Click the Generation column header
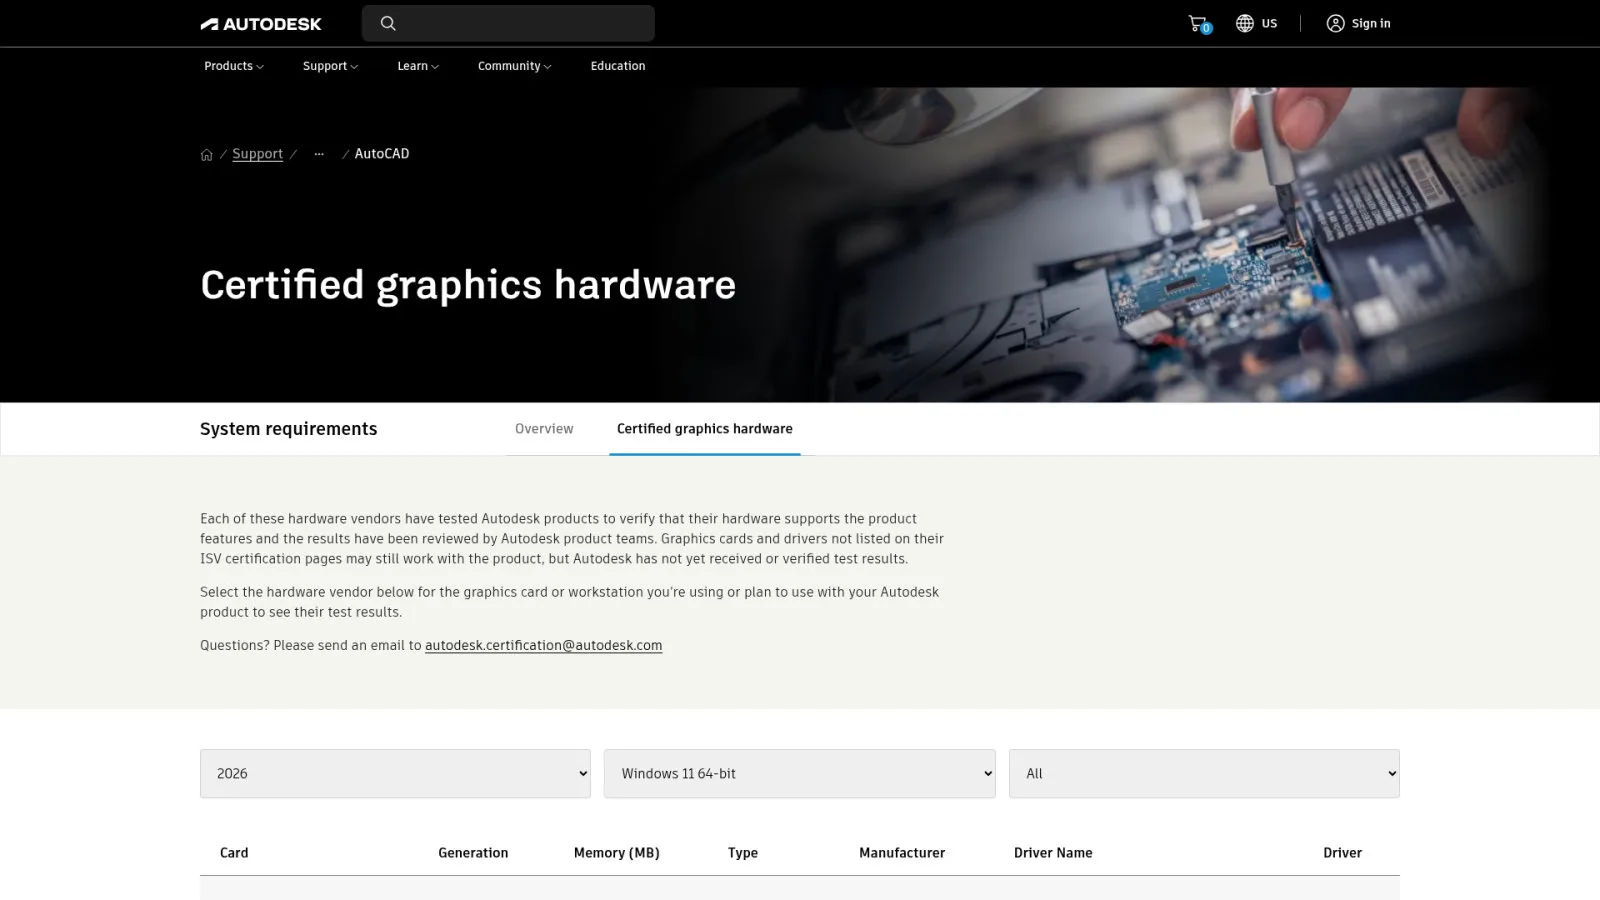Screen dimensions: 1600x900 [x=473, y=853]
